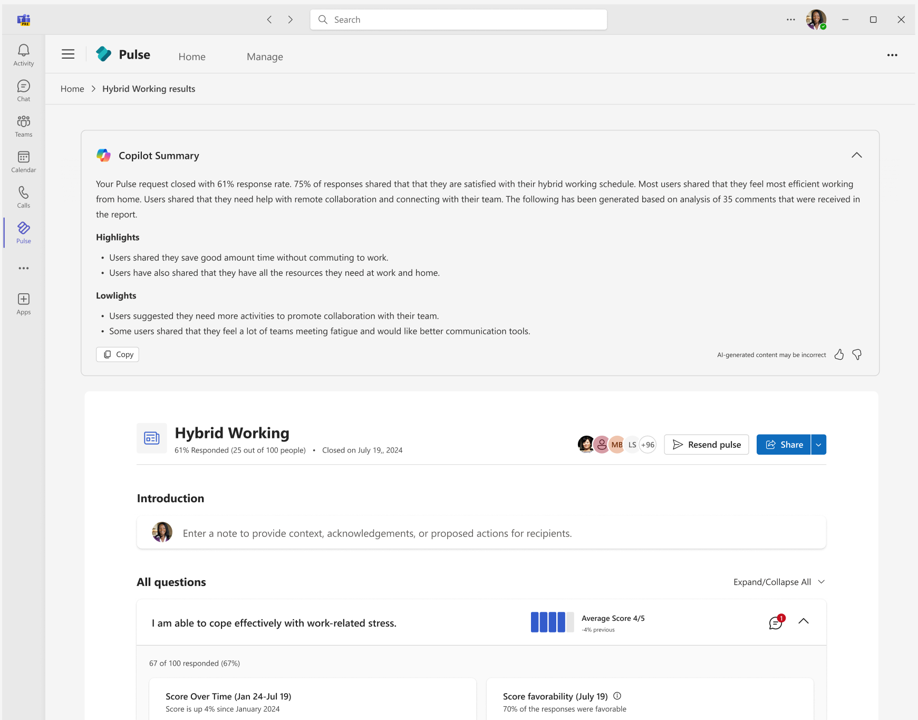Click the info icon beside Score favorability
Image resolution: width=918 pixels, height=720 pixels.
[x=618, y=696]
